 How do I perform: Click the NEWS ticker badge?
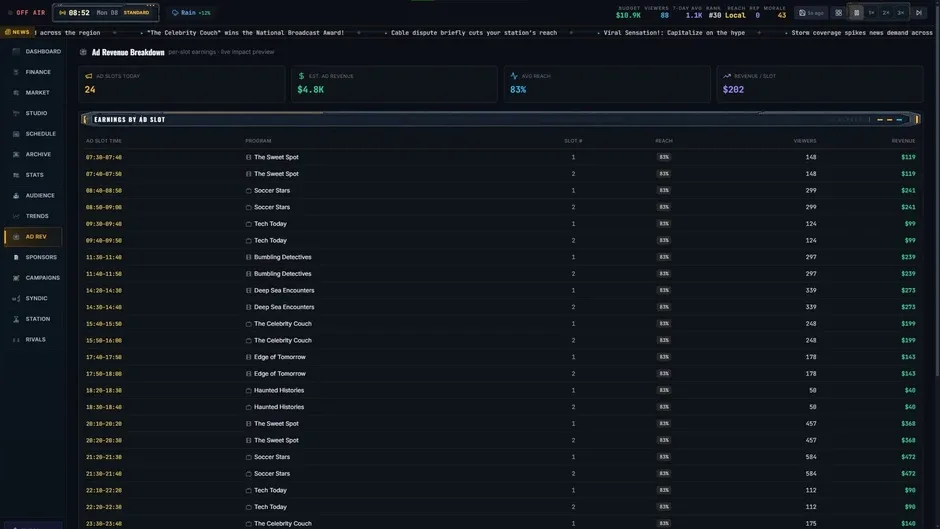pyautogui.click(x=17, y=32)
